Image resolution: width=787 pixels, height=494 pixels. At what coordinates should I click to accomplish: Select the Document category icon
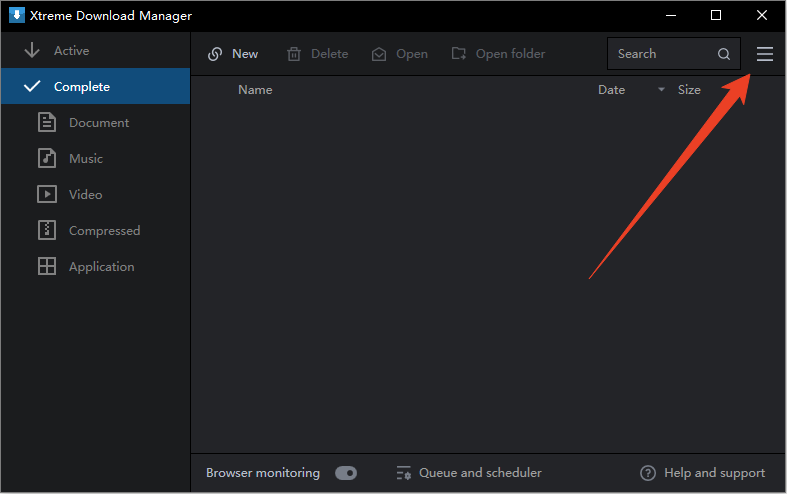47,123
